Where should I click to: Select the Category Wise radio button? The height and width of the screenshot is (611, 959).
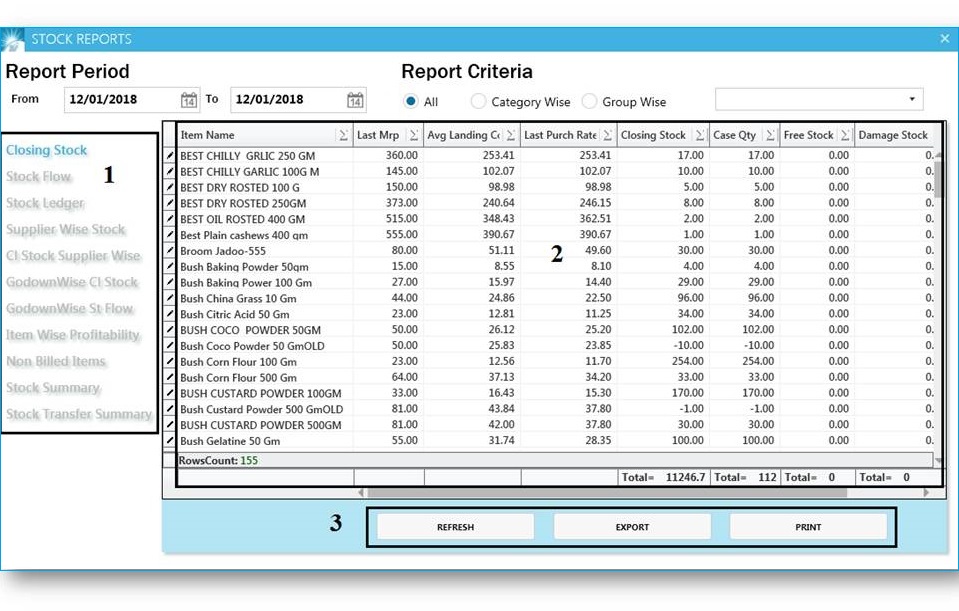click(x=480, y=101)
